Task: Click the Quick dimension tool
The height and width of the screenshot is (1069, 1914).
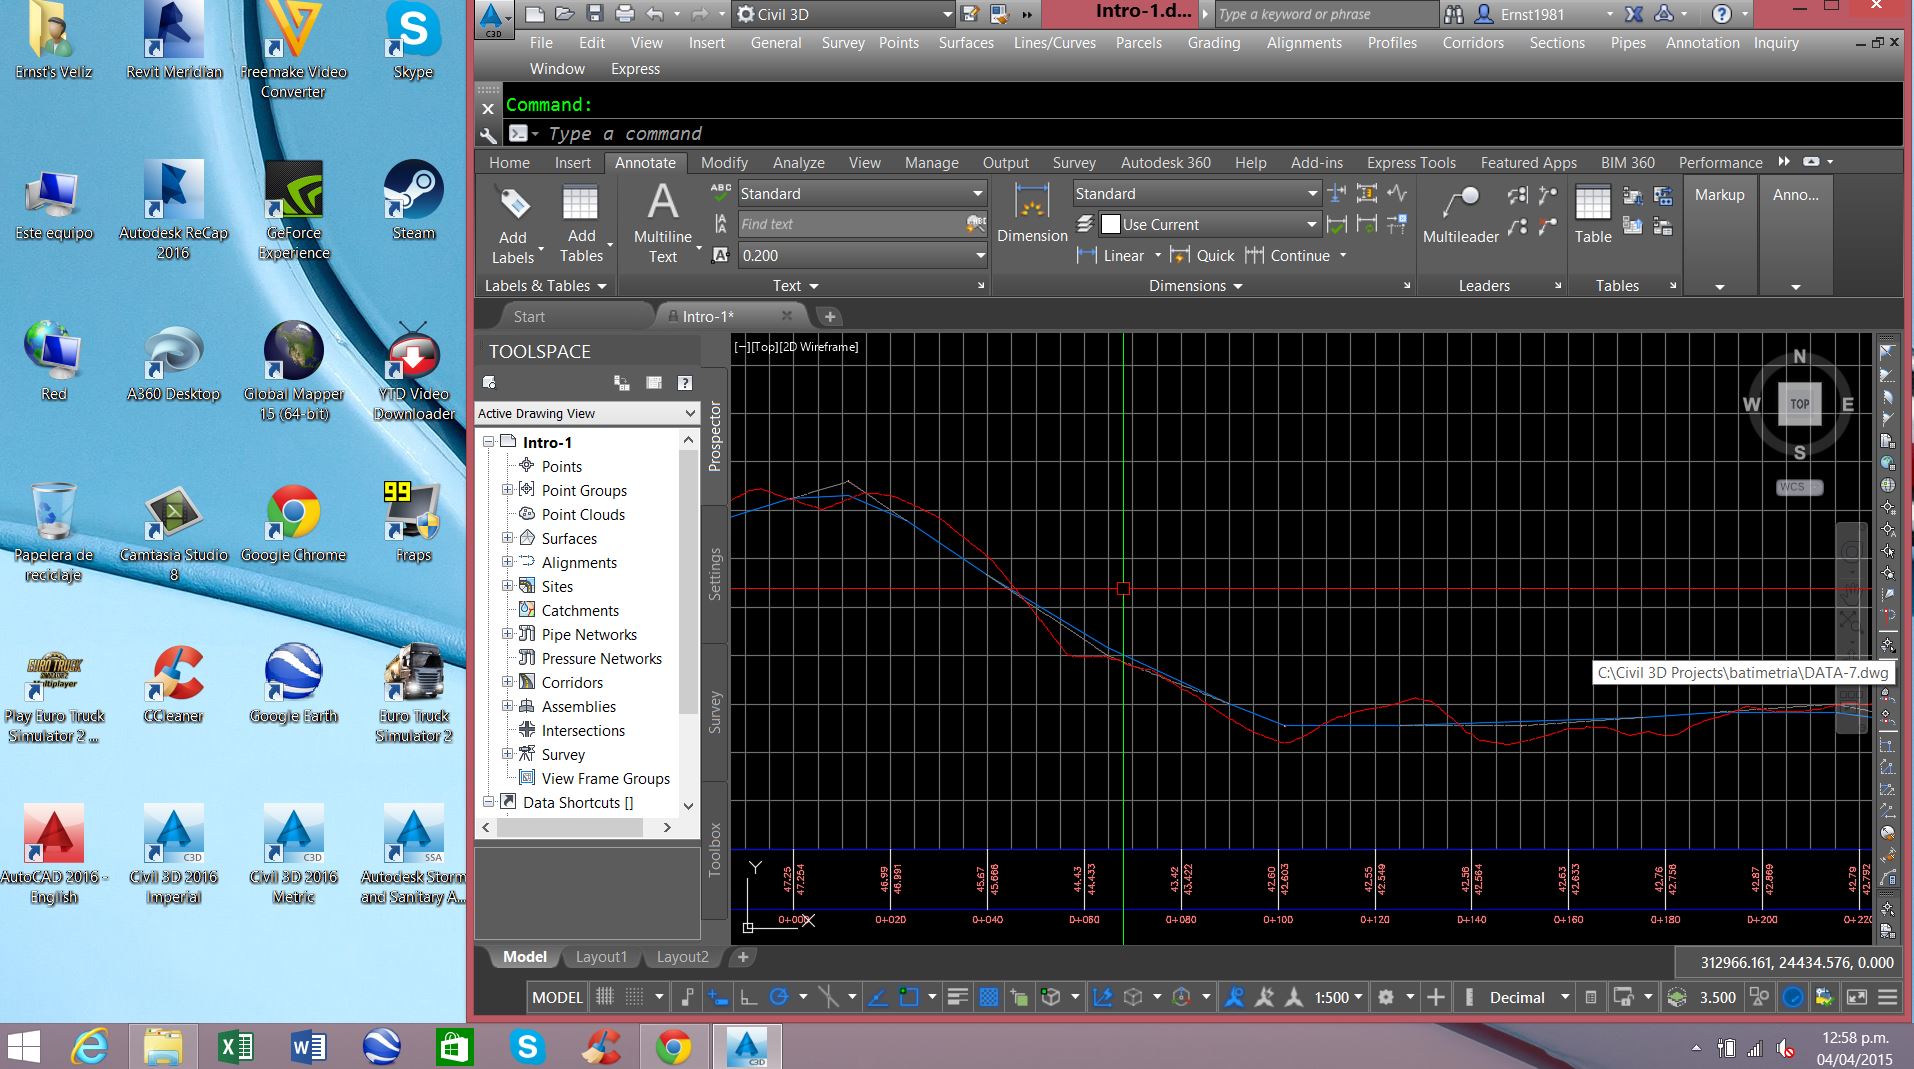Action: pos(1203,256)
